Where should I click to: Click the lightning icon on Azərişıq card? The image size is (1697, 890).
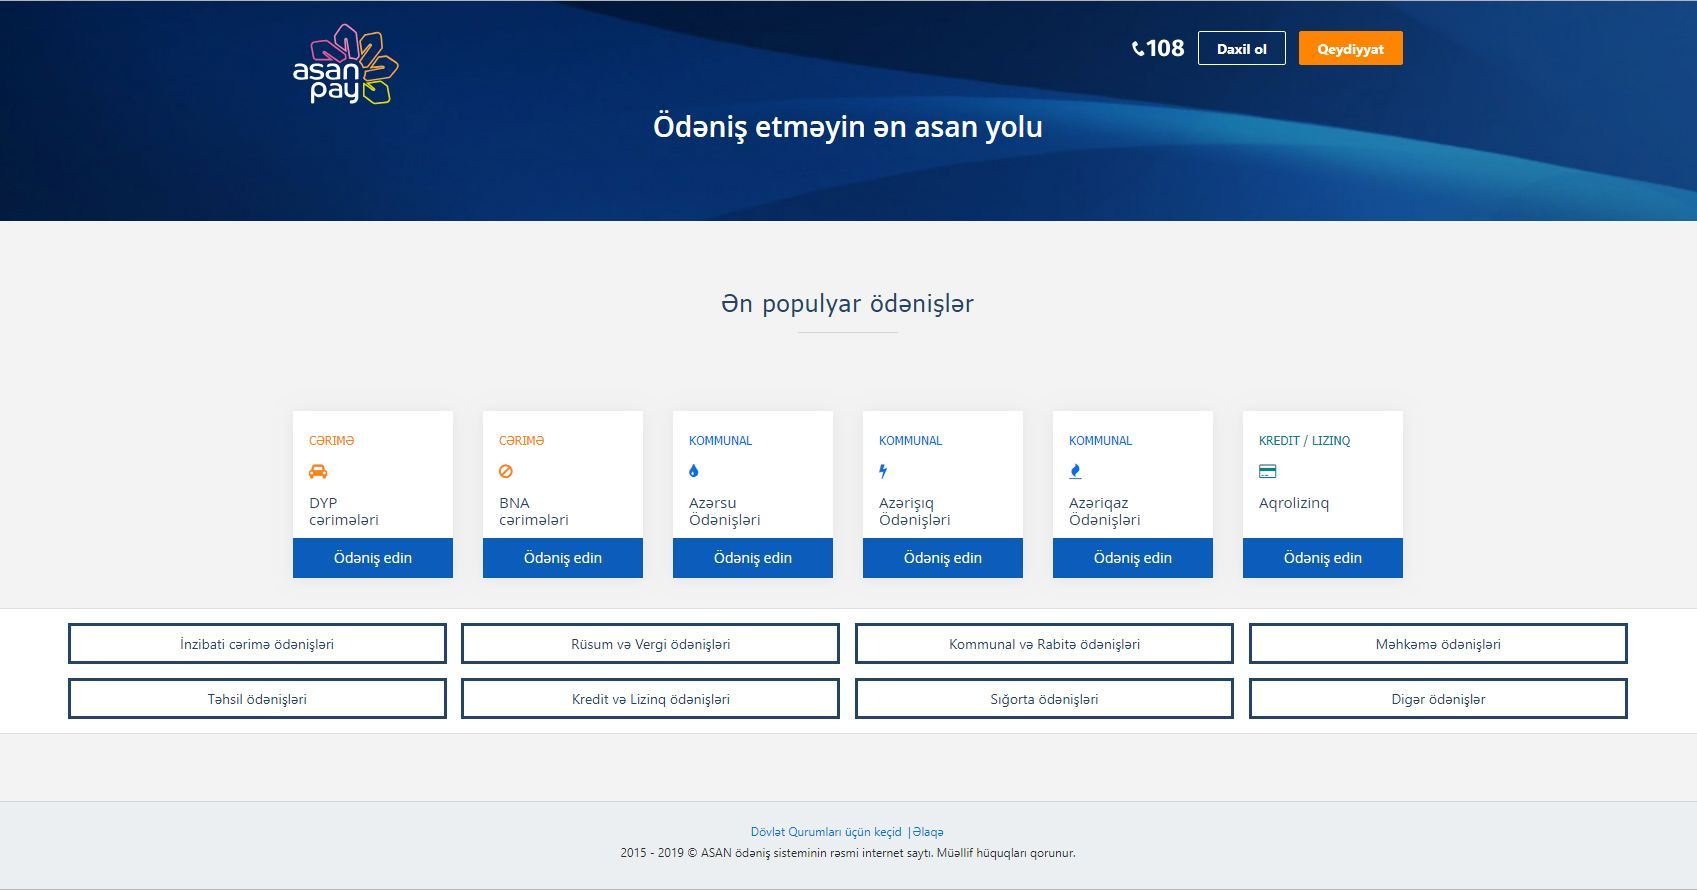(883, 471)
